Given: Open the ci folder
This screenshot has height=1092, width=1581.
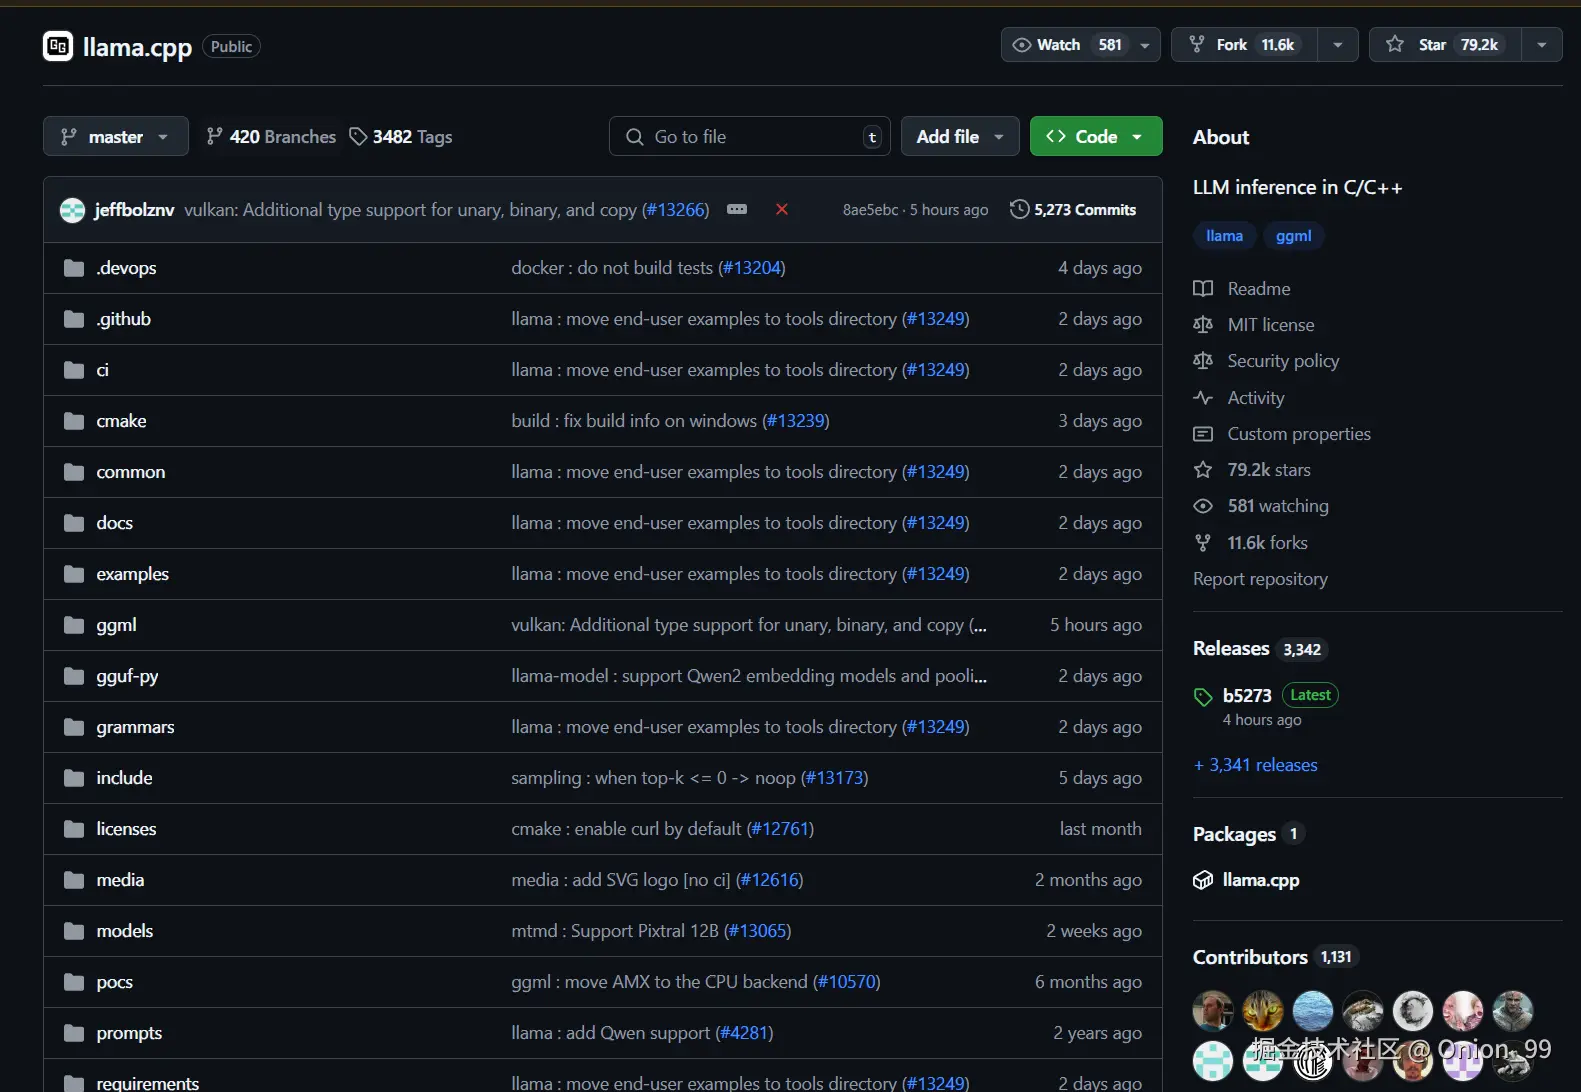Looking at the screenshot, I should [102, 370].
